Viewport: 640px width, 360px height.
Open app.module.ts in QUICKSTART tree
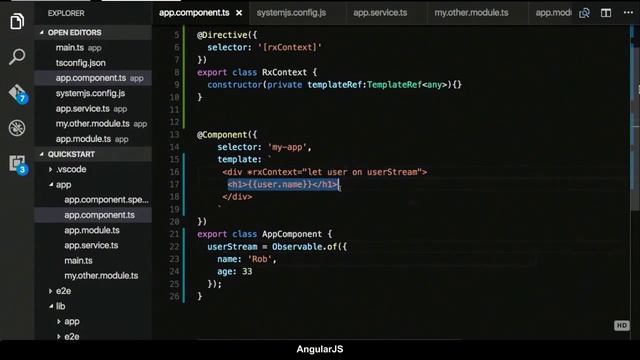coord(93,230)
